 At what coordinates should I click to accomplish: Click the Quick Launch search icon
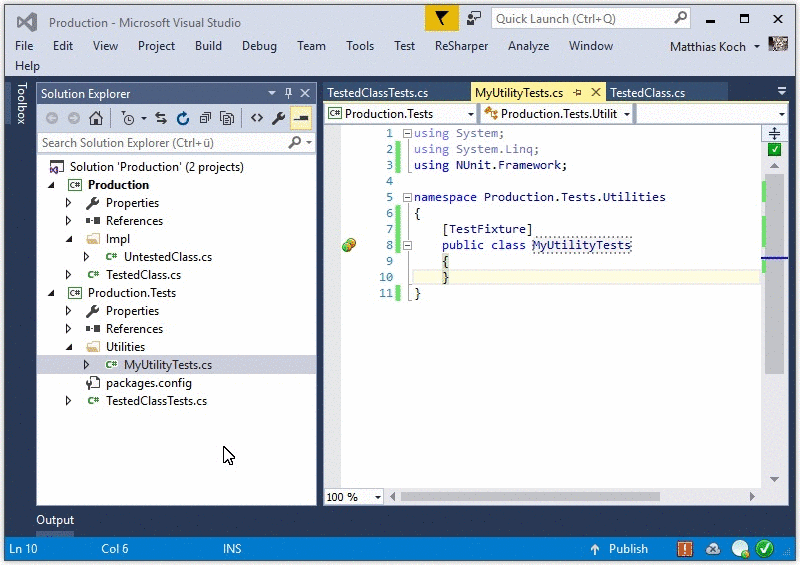click(680, 18)
